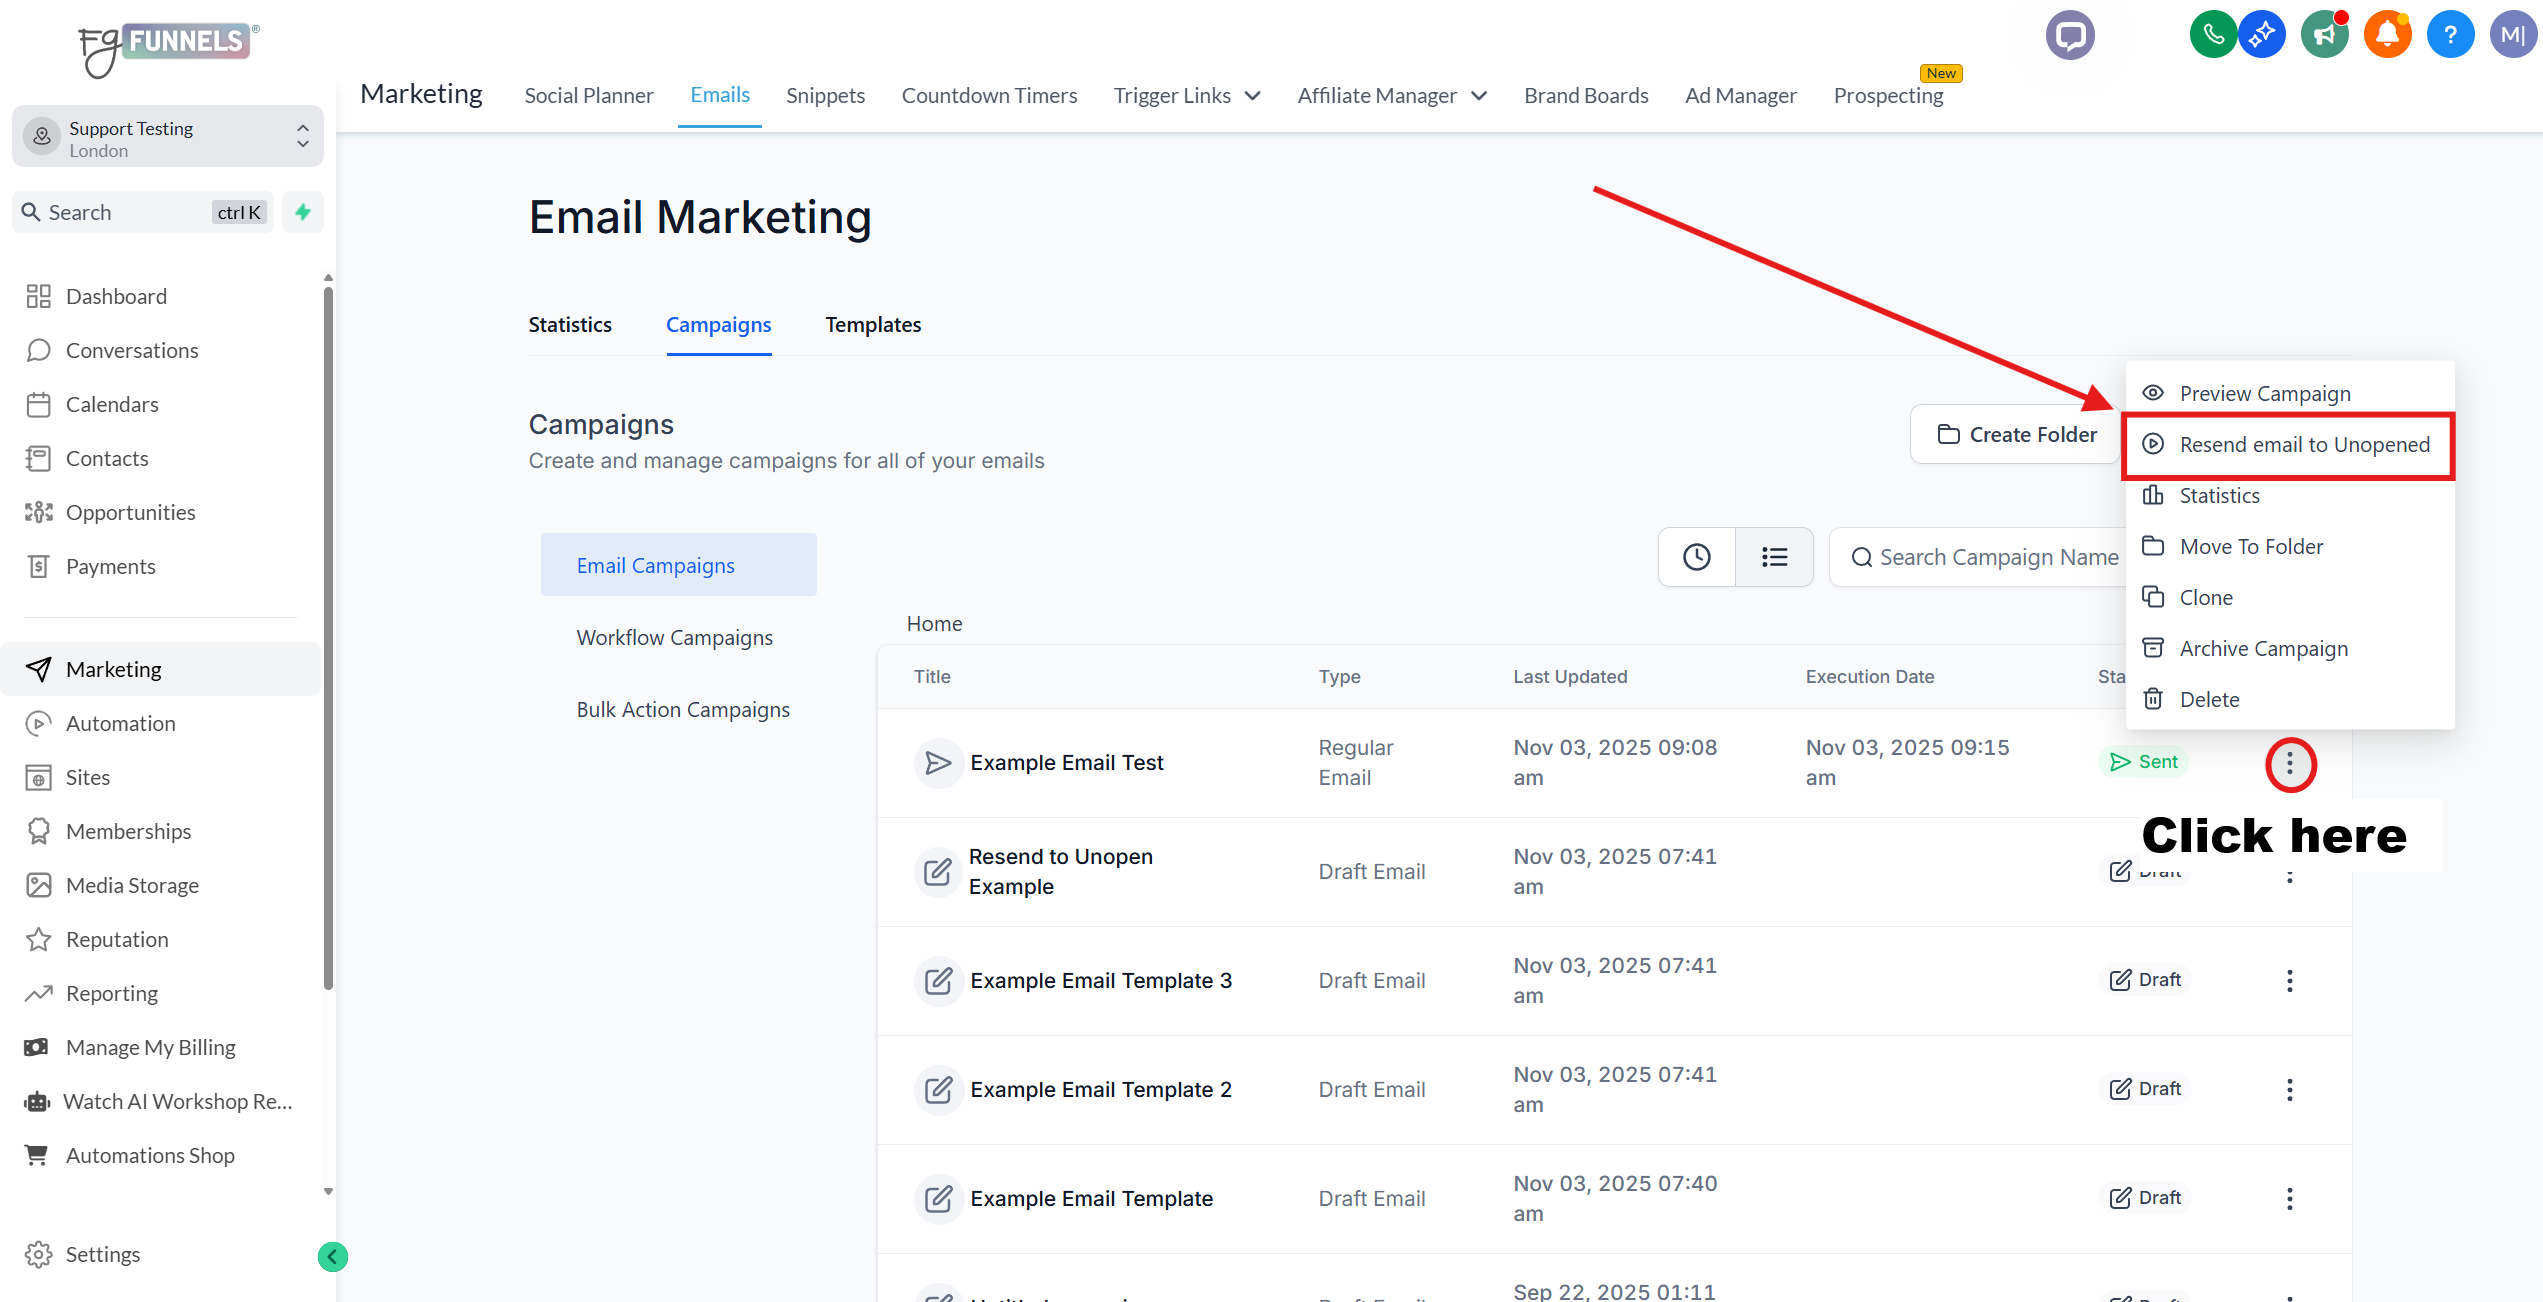Image resolution: width=2543 pixels, height=1302 pixels.
Task: Choose Archive Campaign from context menu
Action: click(2263, 649)
